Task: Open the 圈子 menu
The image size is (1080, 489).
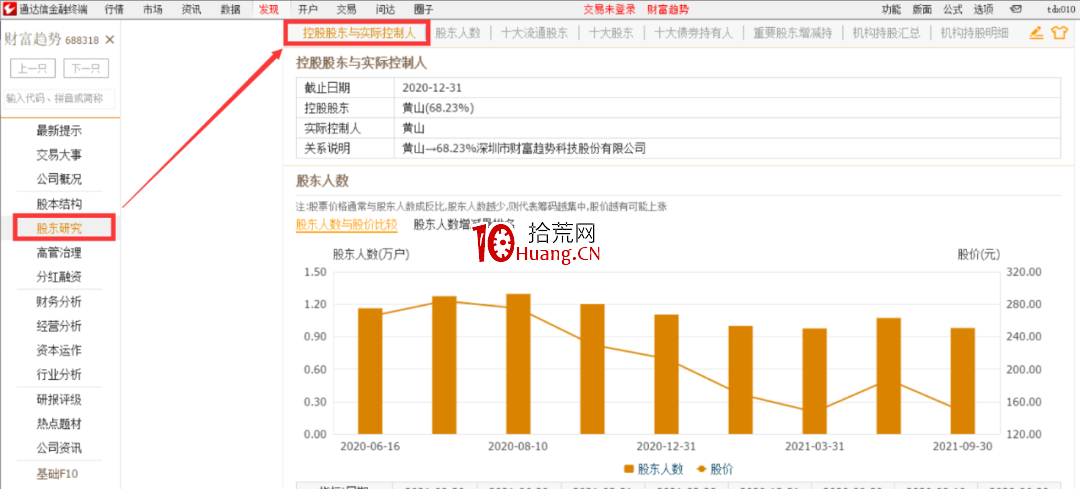Action: point(424,9)
